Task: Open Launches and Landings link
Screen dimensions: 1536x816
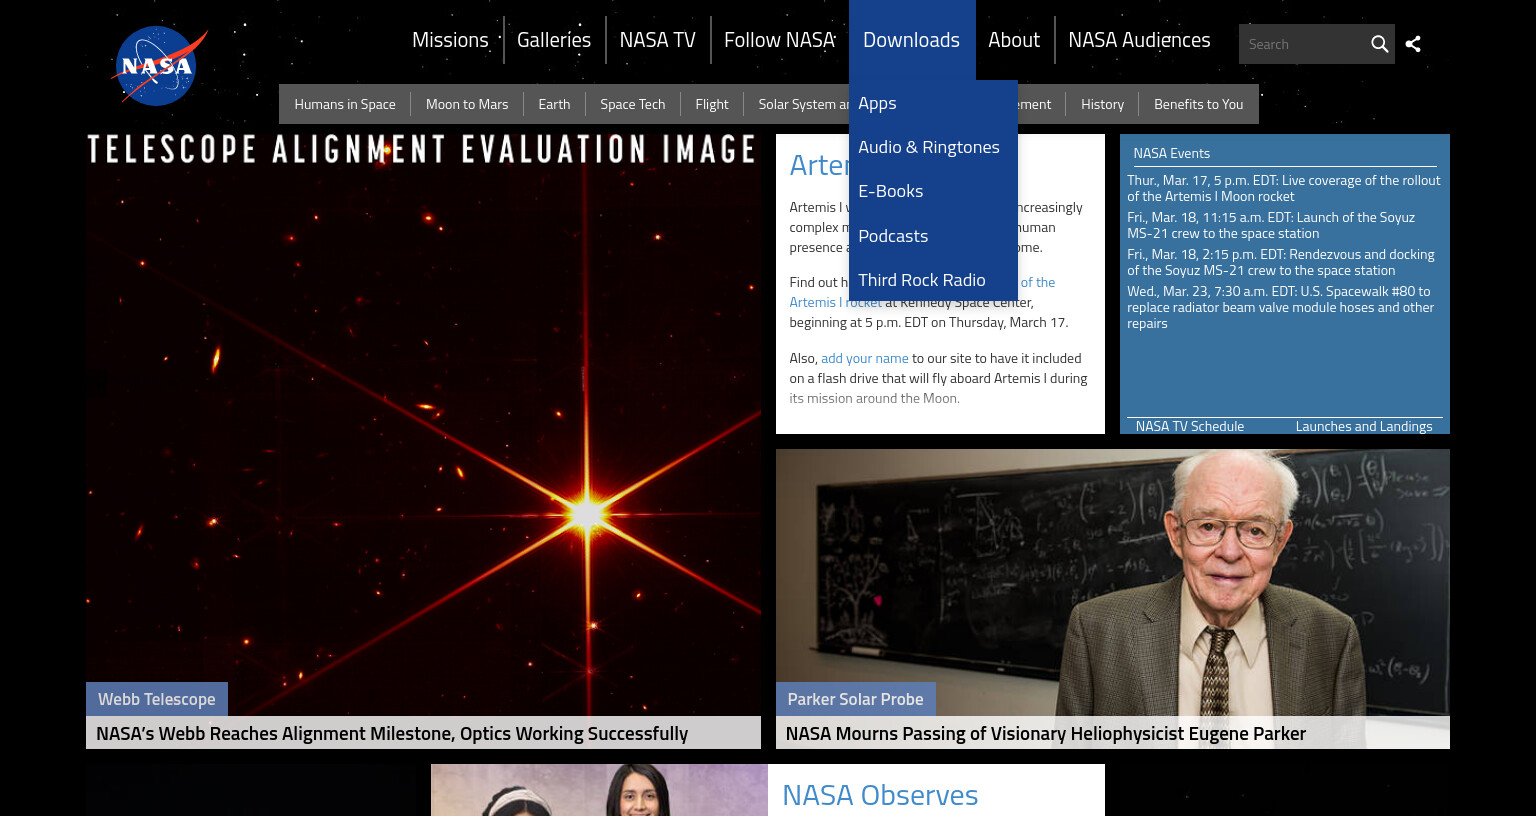Action: (x=1364, y=426)
